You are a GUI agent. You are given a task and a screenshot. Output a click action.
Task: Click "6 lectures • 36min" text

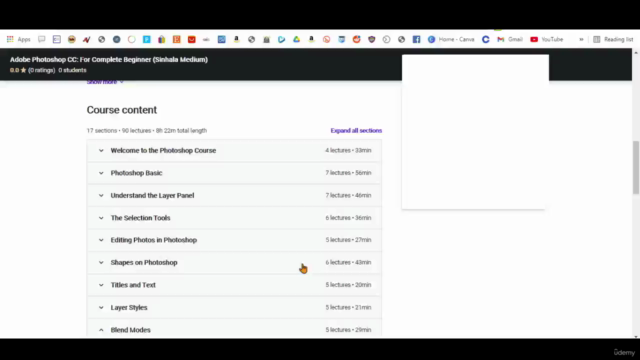click(348, 218)
